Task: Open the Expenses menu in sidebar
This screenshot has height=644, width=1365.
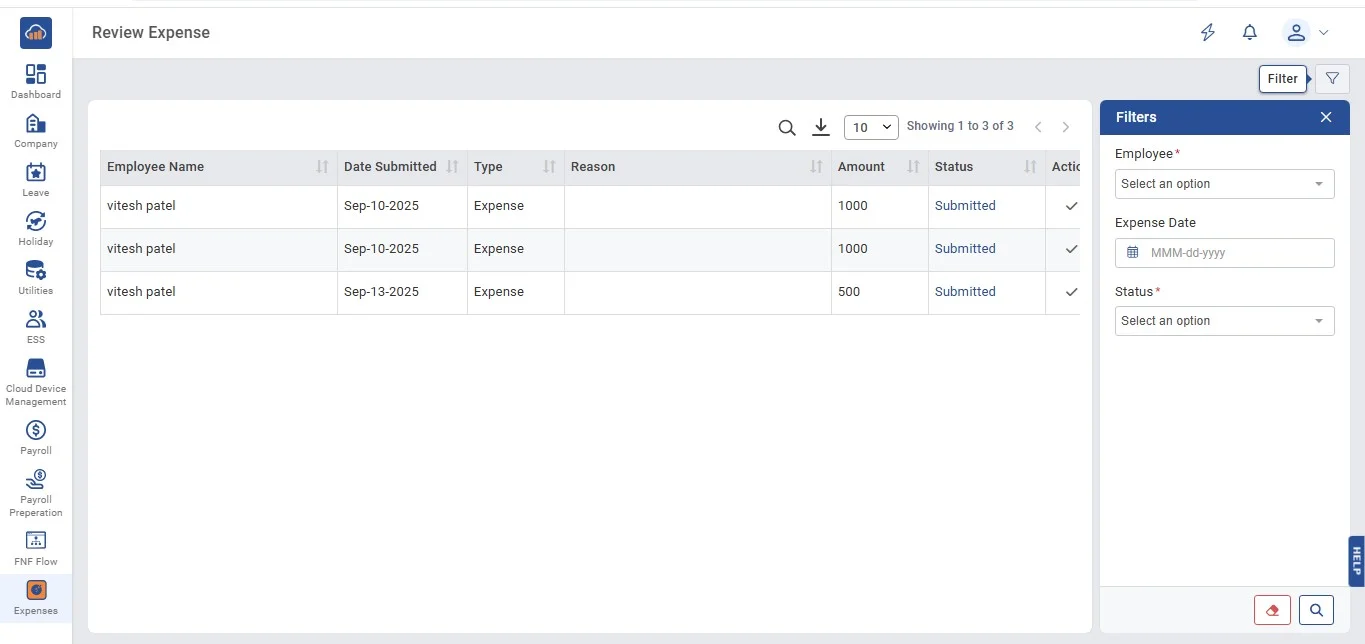Action: pos(36,598)
